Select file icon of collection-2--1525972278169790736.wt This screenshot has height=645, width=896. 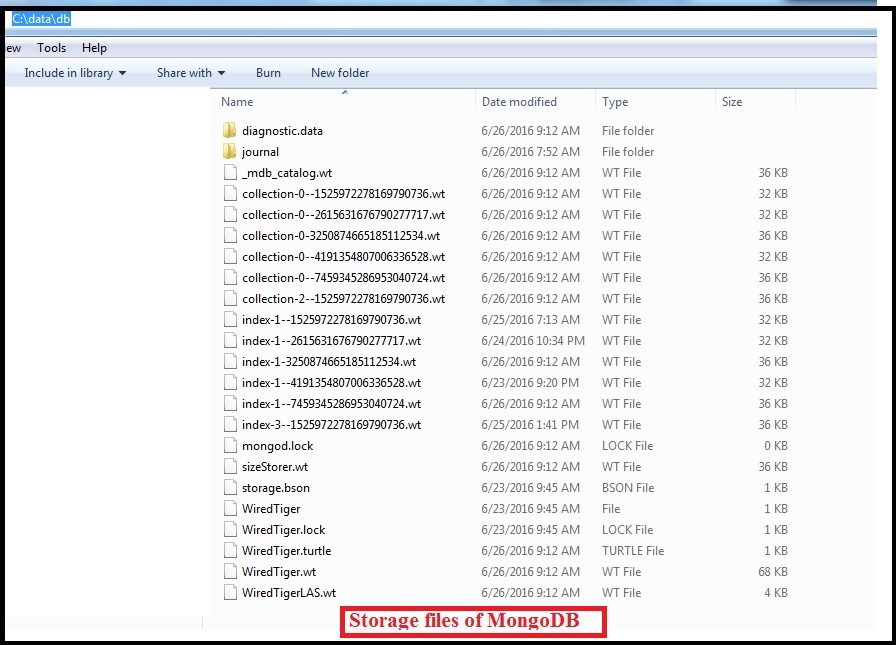tap(230, 299)
